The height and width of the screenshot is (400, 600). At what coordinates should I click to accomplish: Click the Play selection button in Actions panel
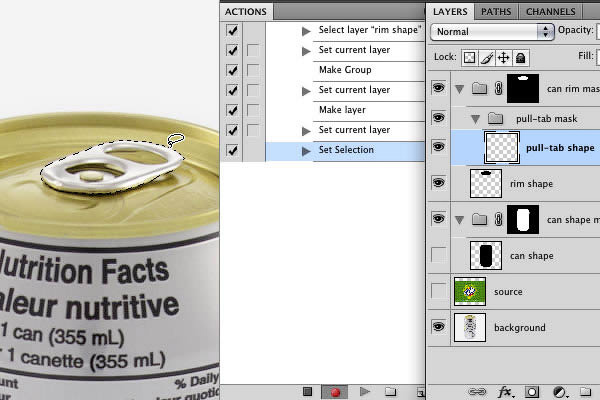click(365, 391)
